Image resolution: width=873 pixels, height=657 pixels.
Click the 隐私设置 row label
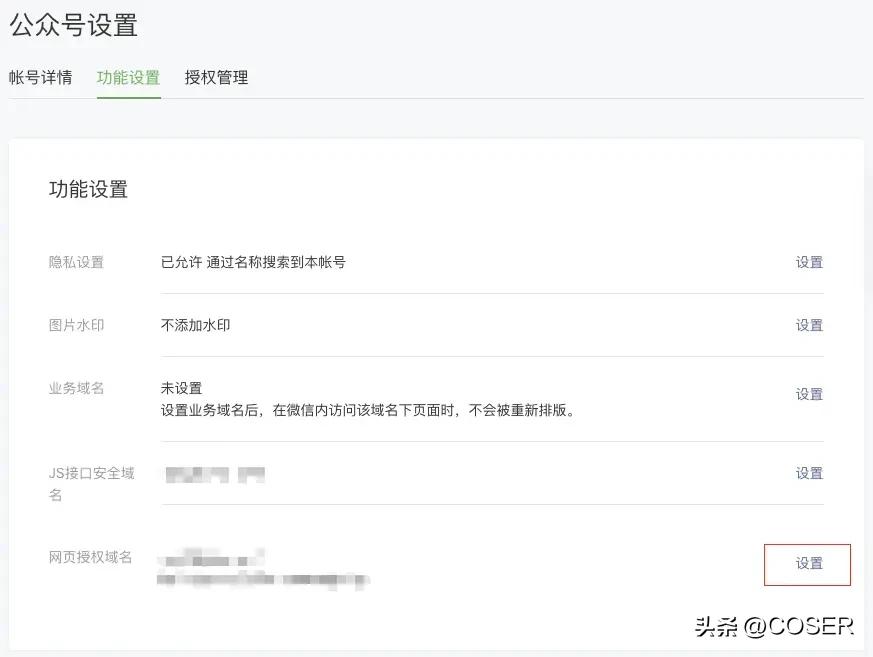click(78, 262)
